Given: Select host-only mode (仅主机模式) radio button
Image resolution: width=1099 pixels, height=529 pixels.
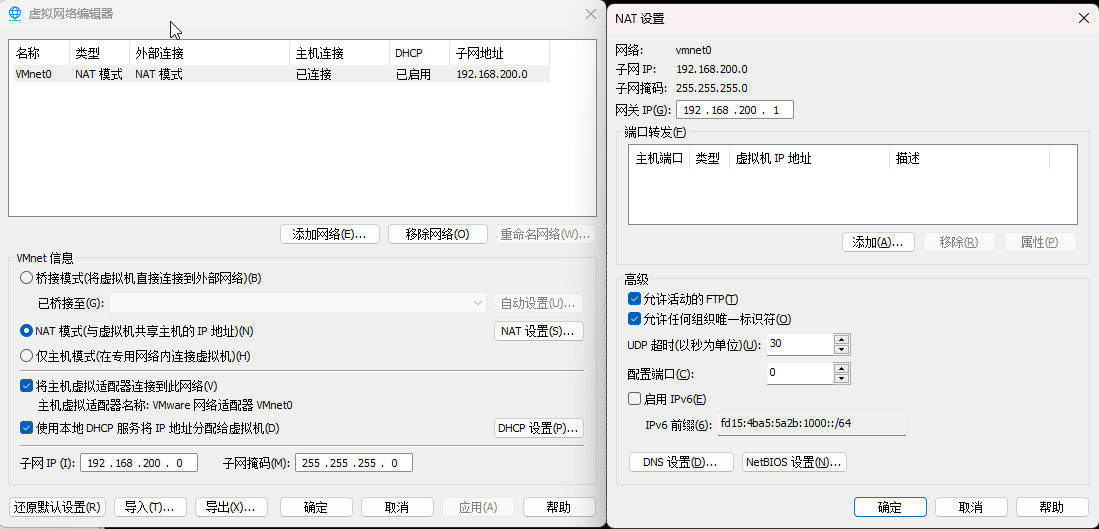Looking at the screenshot, I should point(27,356).
